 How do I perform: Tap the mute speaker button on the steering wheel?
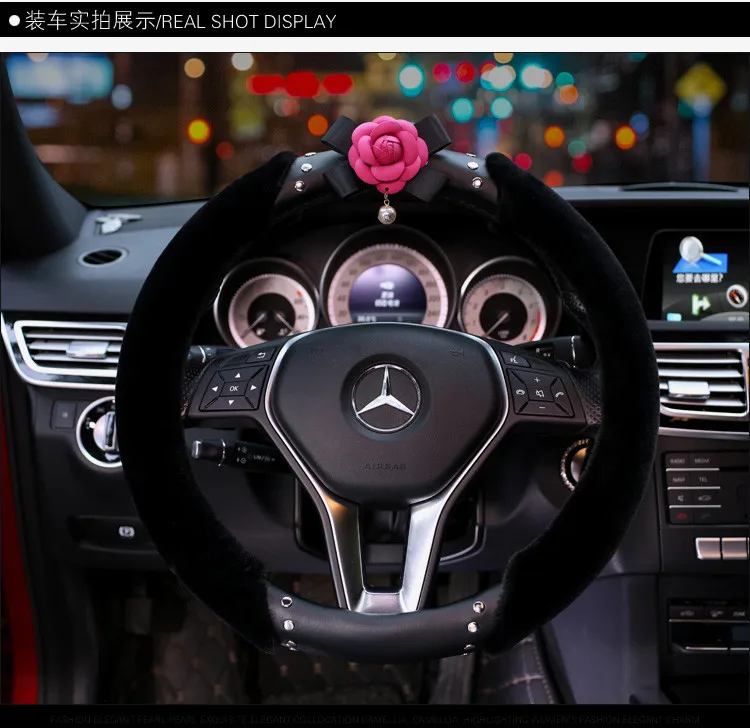pos(540,394)
